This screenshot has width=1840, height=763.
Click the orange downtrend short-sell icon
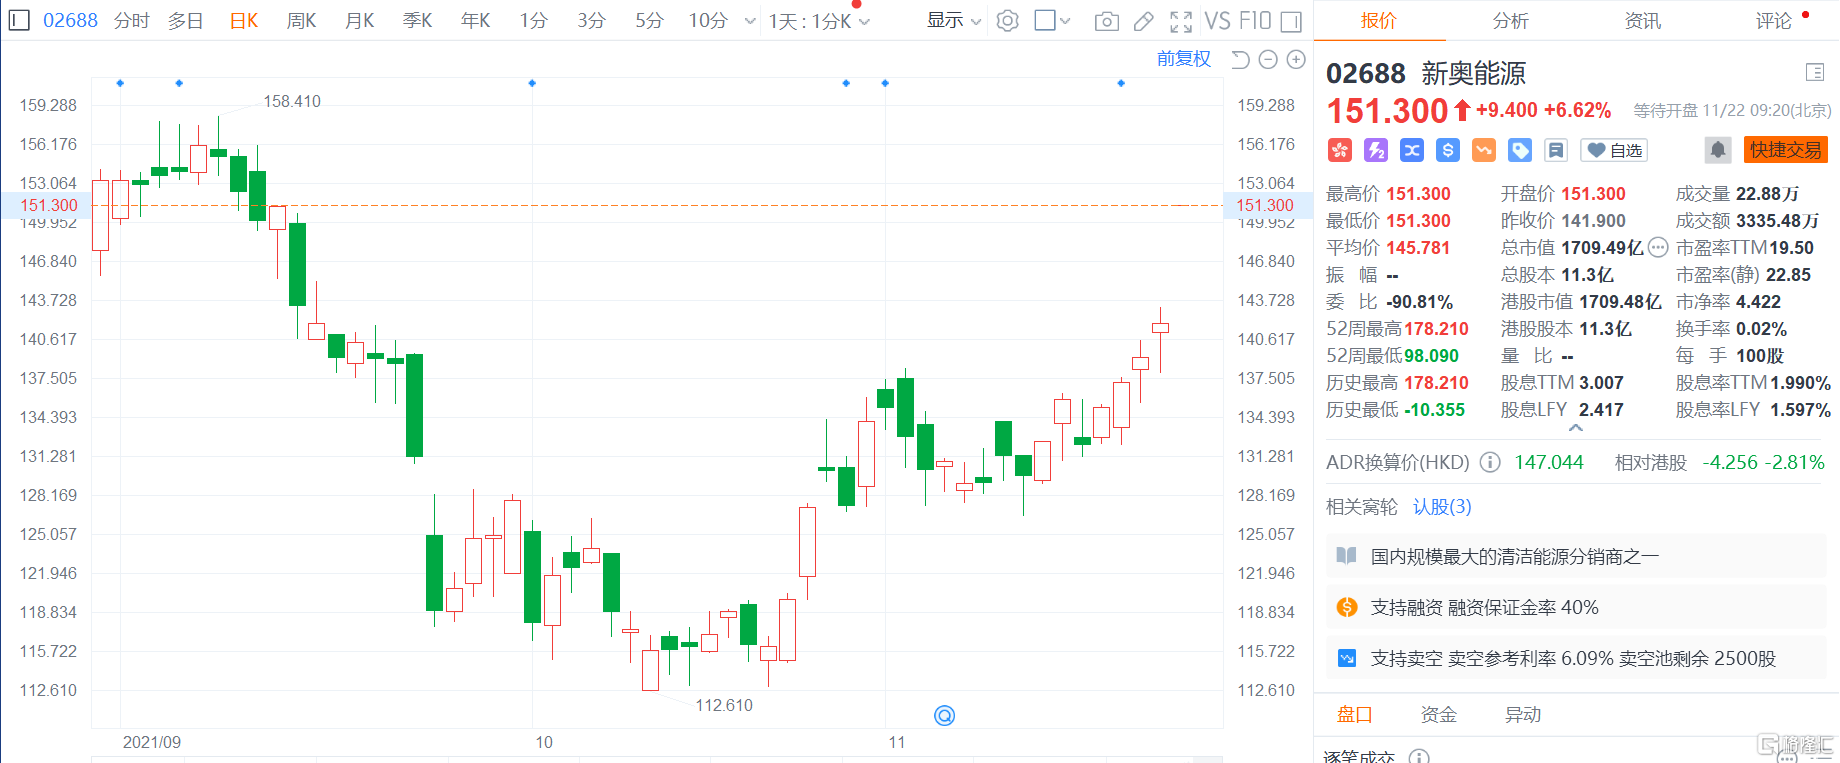(1484, 150)
